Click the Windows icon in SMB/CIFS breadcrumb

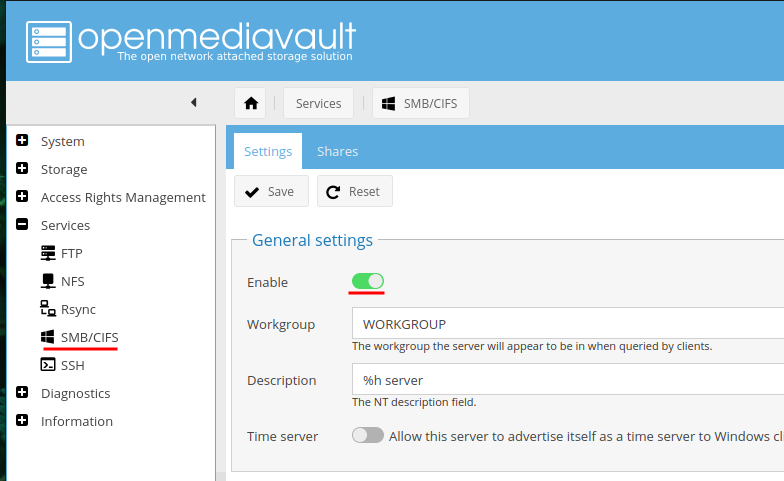388,104
